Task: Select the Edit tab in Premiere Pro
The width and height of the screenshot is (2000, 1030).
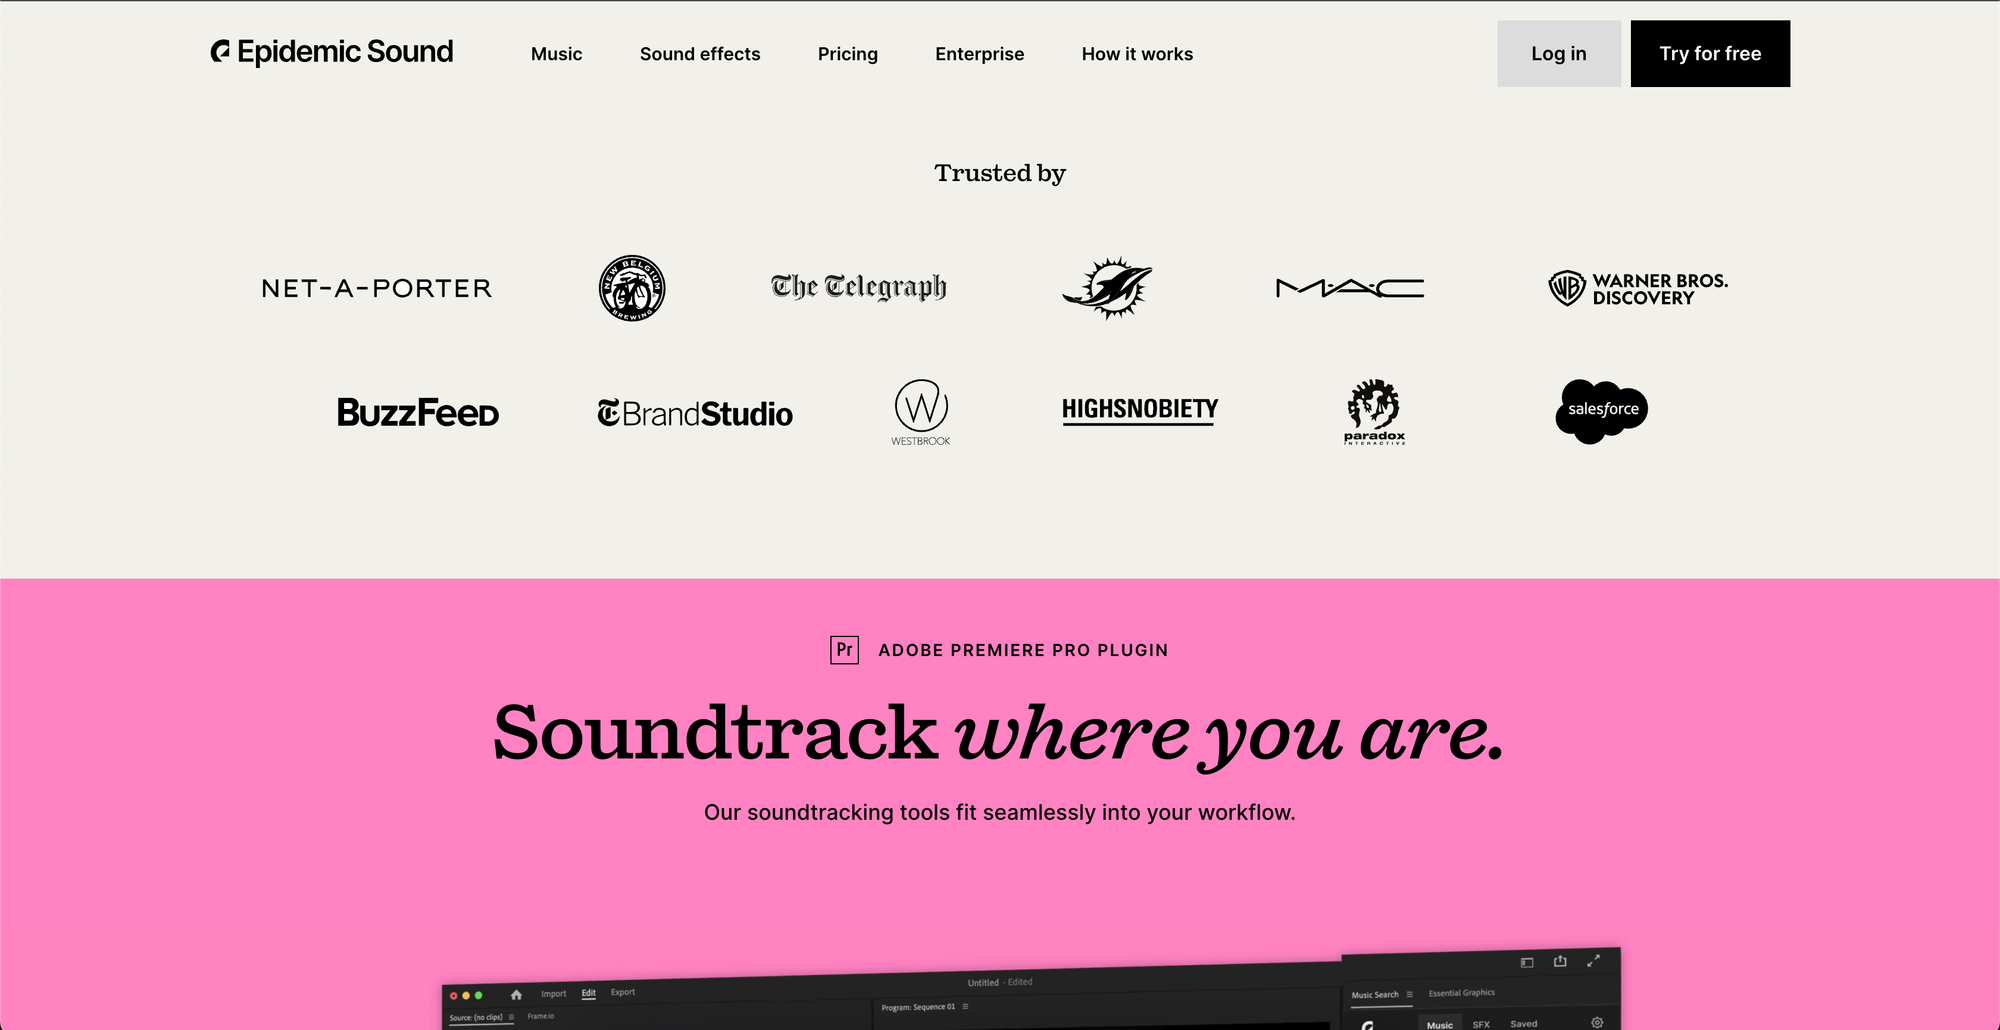Action: tap(588, 992)
